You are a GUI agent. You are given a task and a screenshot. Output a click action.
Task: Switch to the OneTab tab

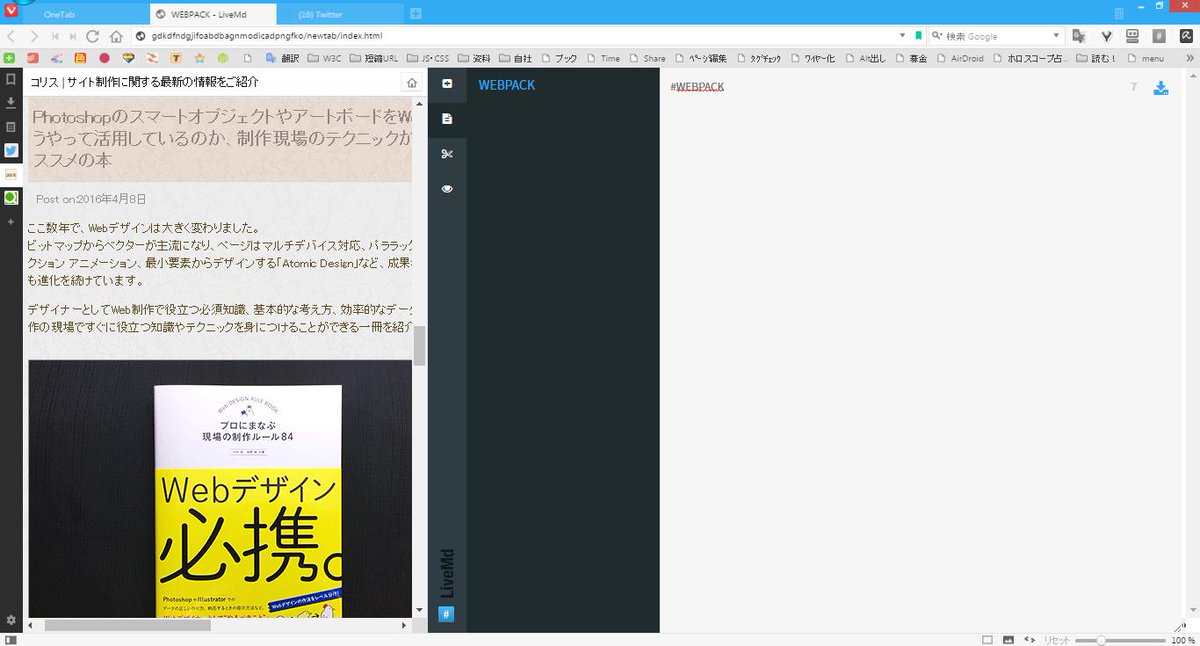click(x=85, y=14)
